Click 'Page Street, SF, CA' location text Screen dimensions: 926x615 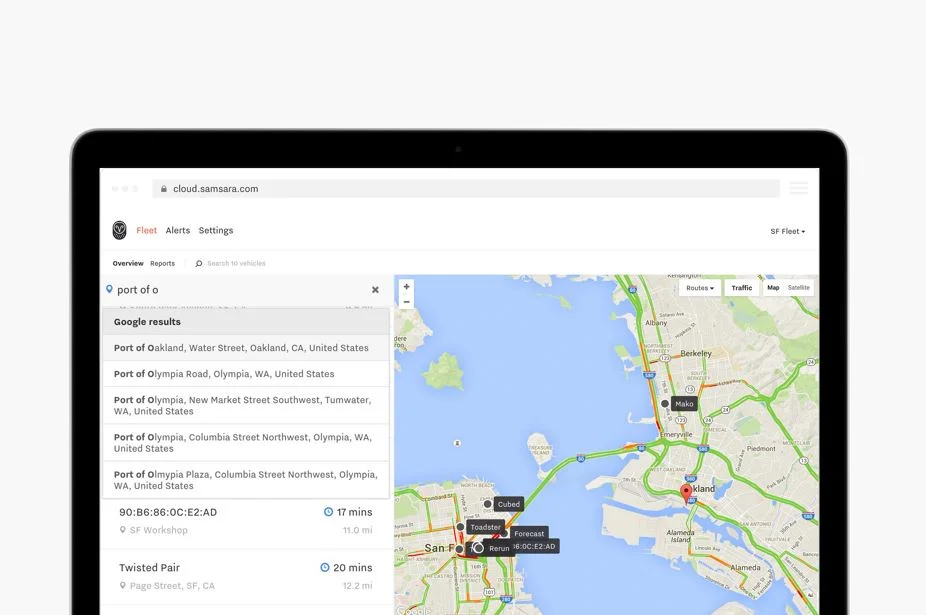coord(172,586)
